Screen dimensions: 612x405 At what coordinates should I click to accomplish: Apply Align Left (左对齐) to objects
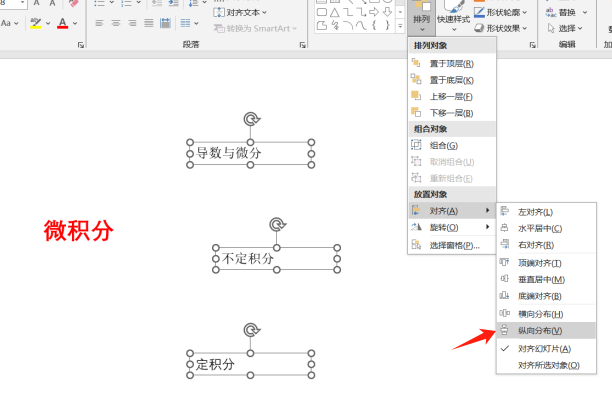(x=546, y=212)
